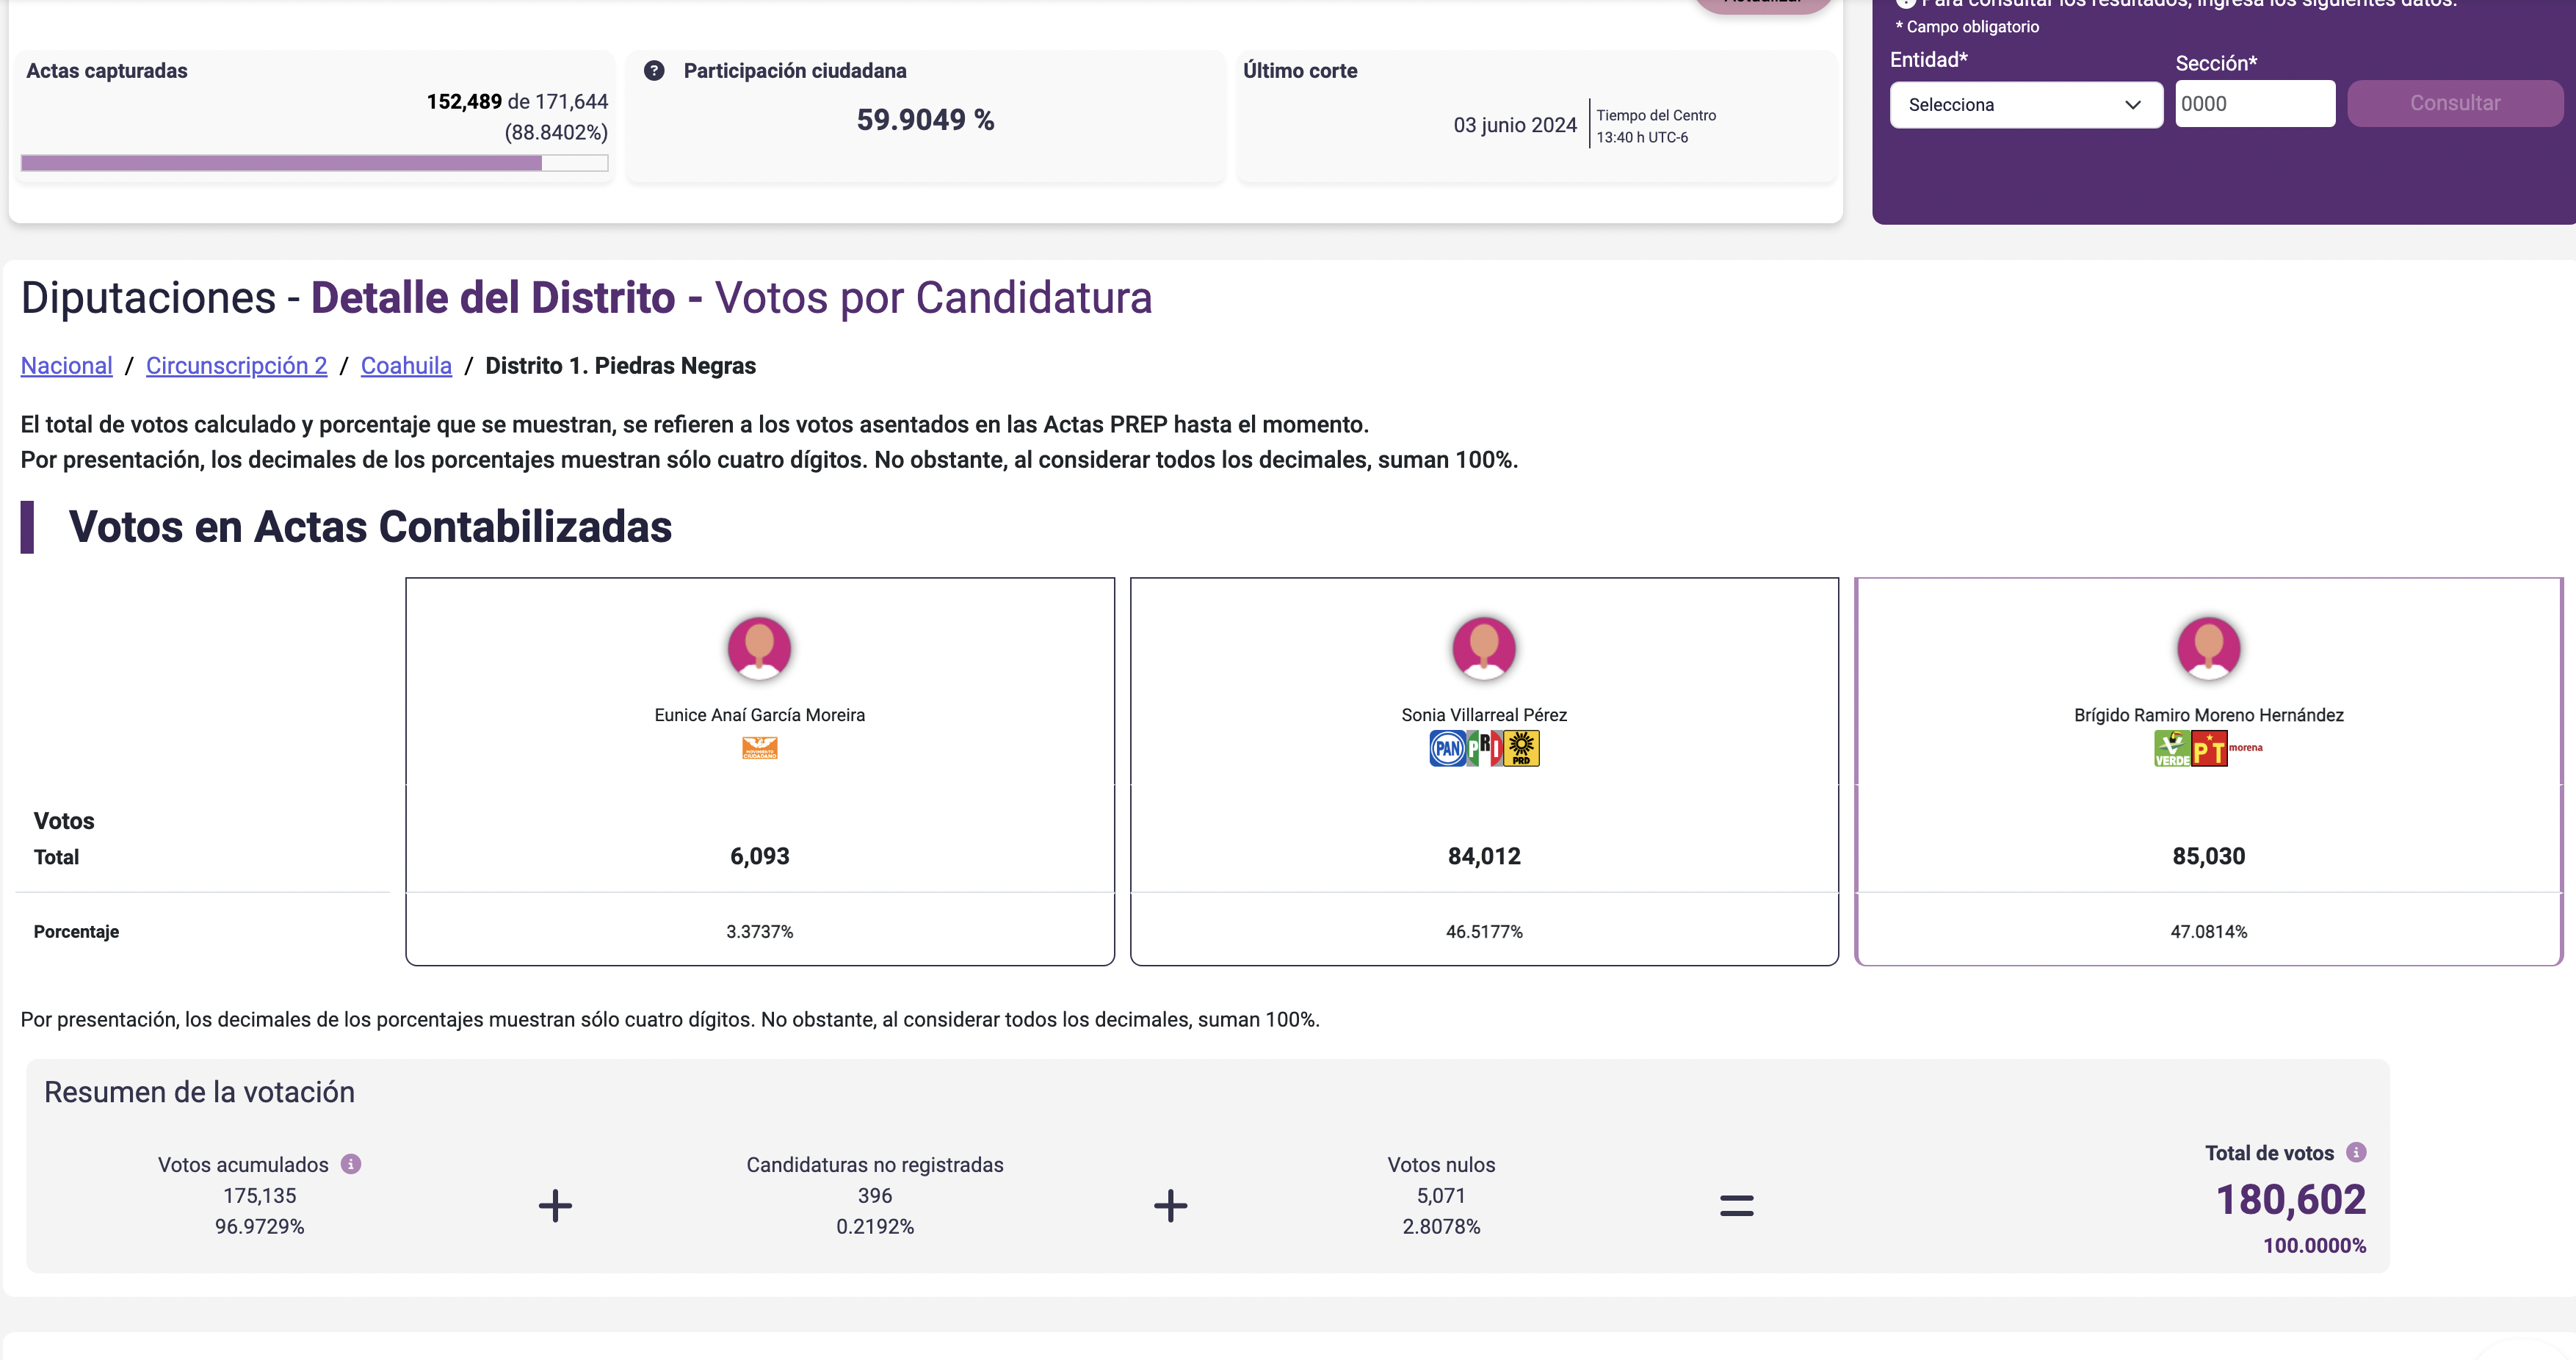
Task: Click the PAN party logo
Action: (x=1447, y=748)
